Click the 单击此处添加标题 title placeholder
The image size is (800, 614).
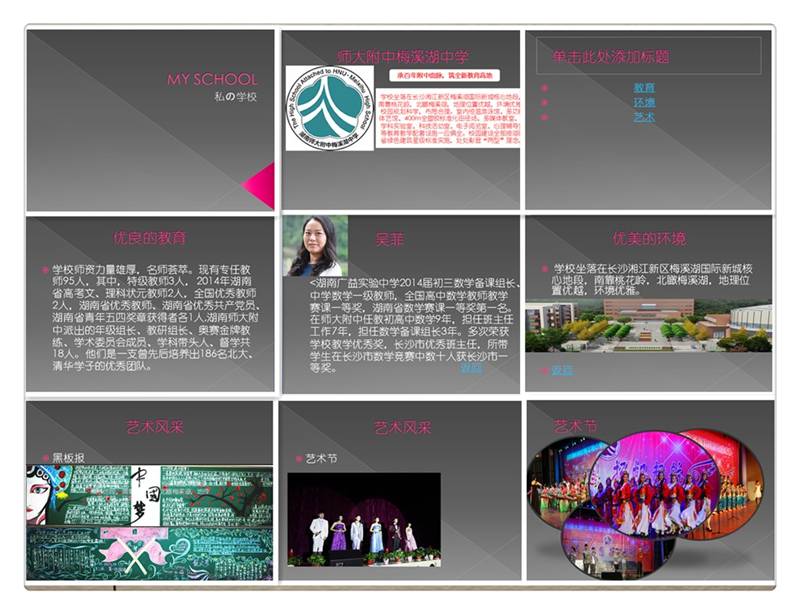pos(648,57)
